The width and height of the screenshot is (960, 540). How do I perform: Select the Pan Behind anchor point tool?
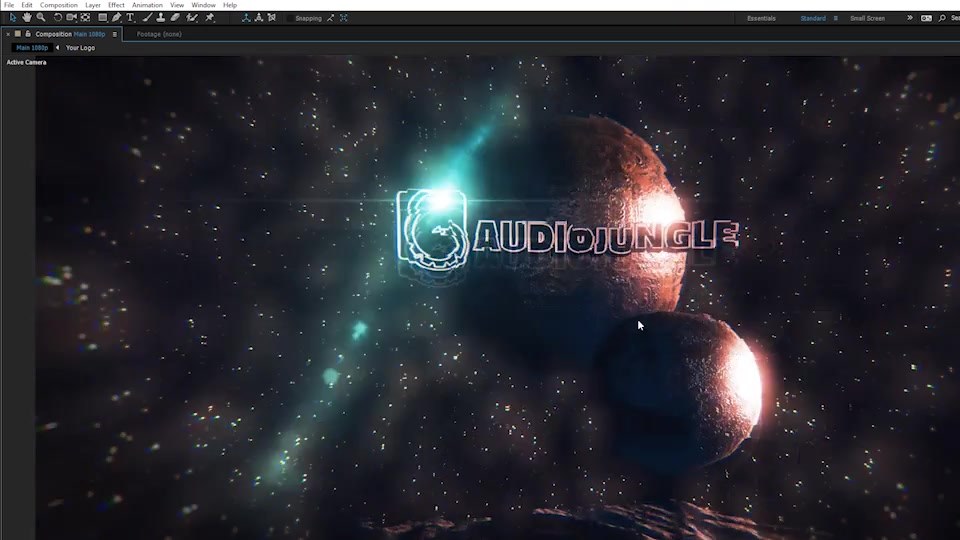(86, 18)
